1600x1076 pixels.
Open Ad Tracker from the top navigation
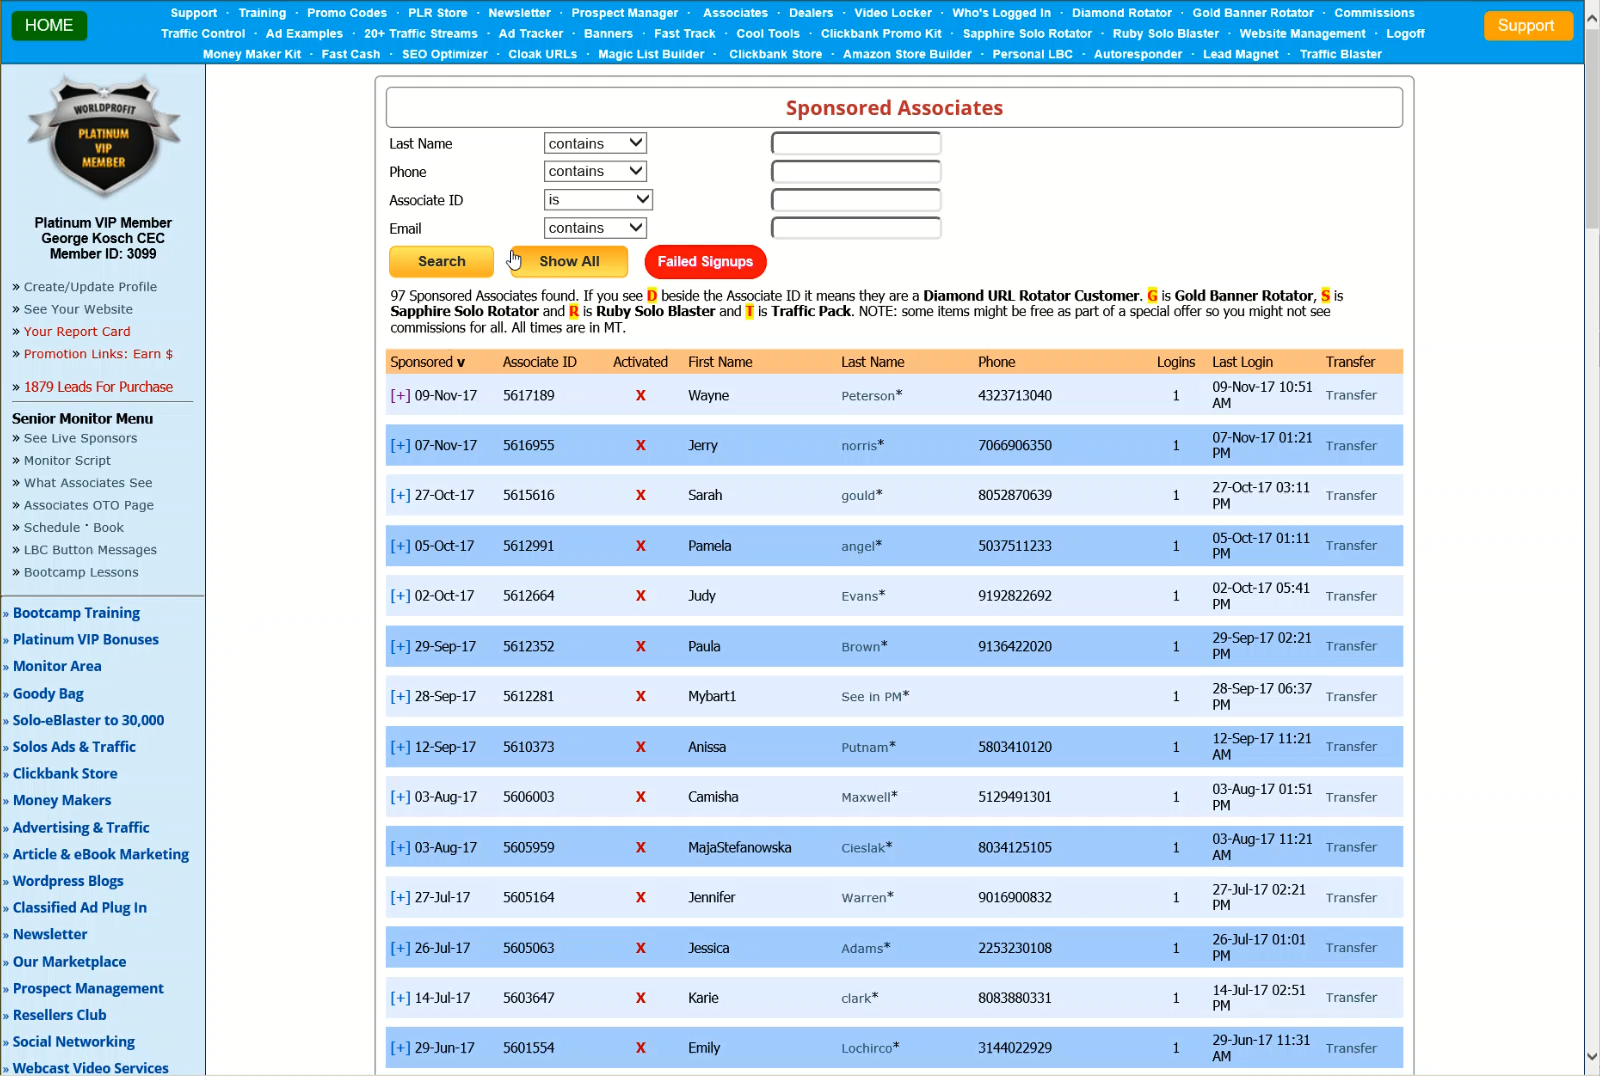point(530,34)
